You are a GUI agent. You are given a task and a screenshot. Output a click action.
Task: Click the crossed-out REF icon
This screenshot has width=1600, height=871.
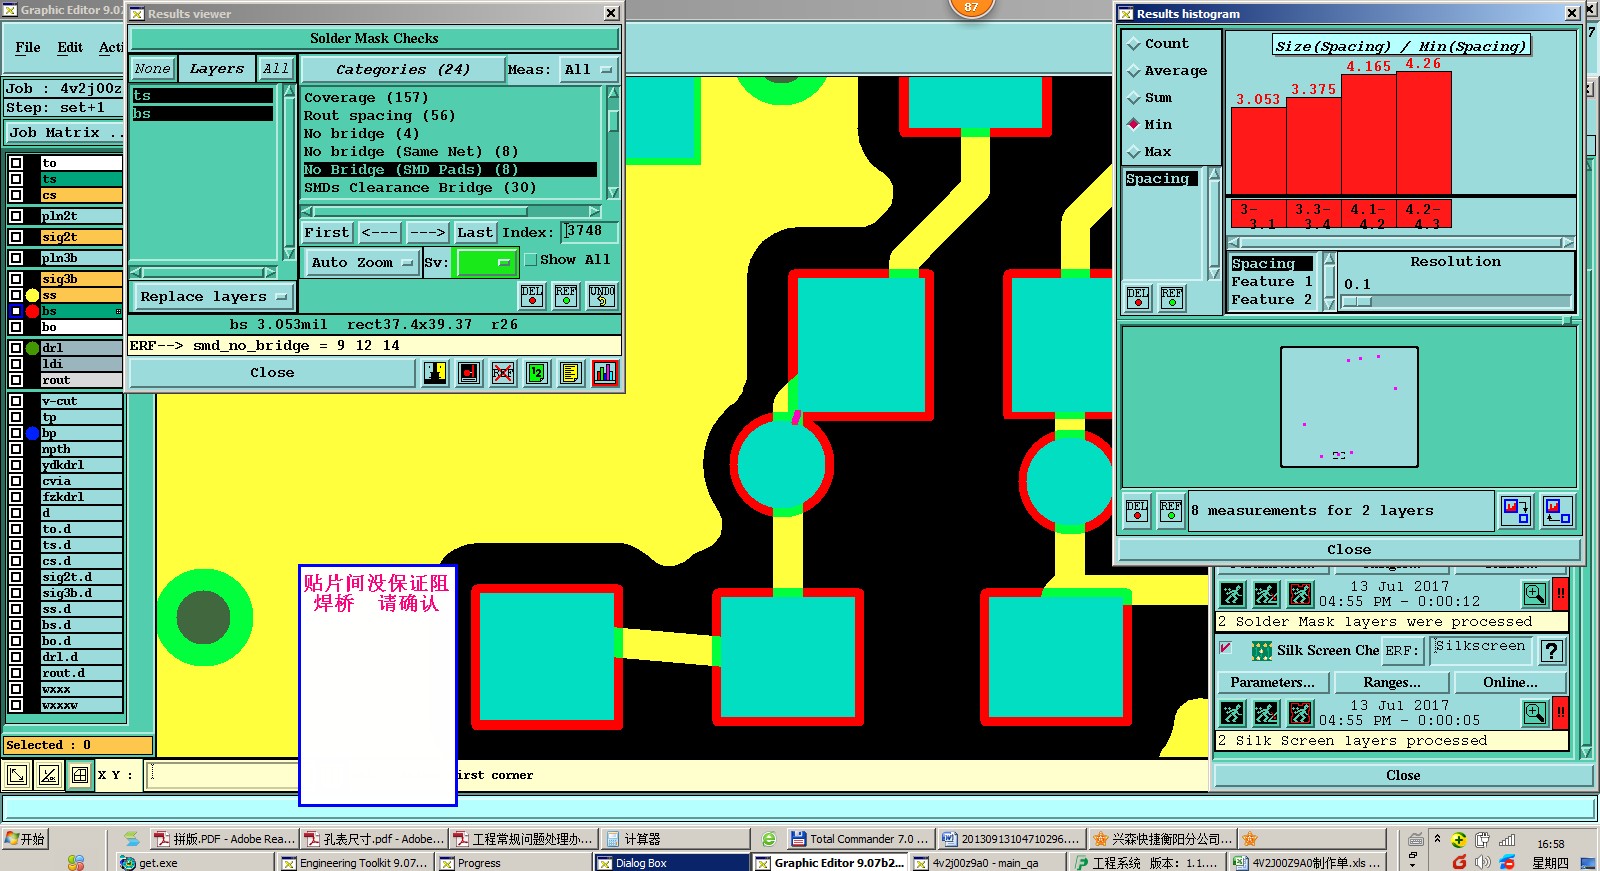click(x=503, y=373)
